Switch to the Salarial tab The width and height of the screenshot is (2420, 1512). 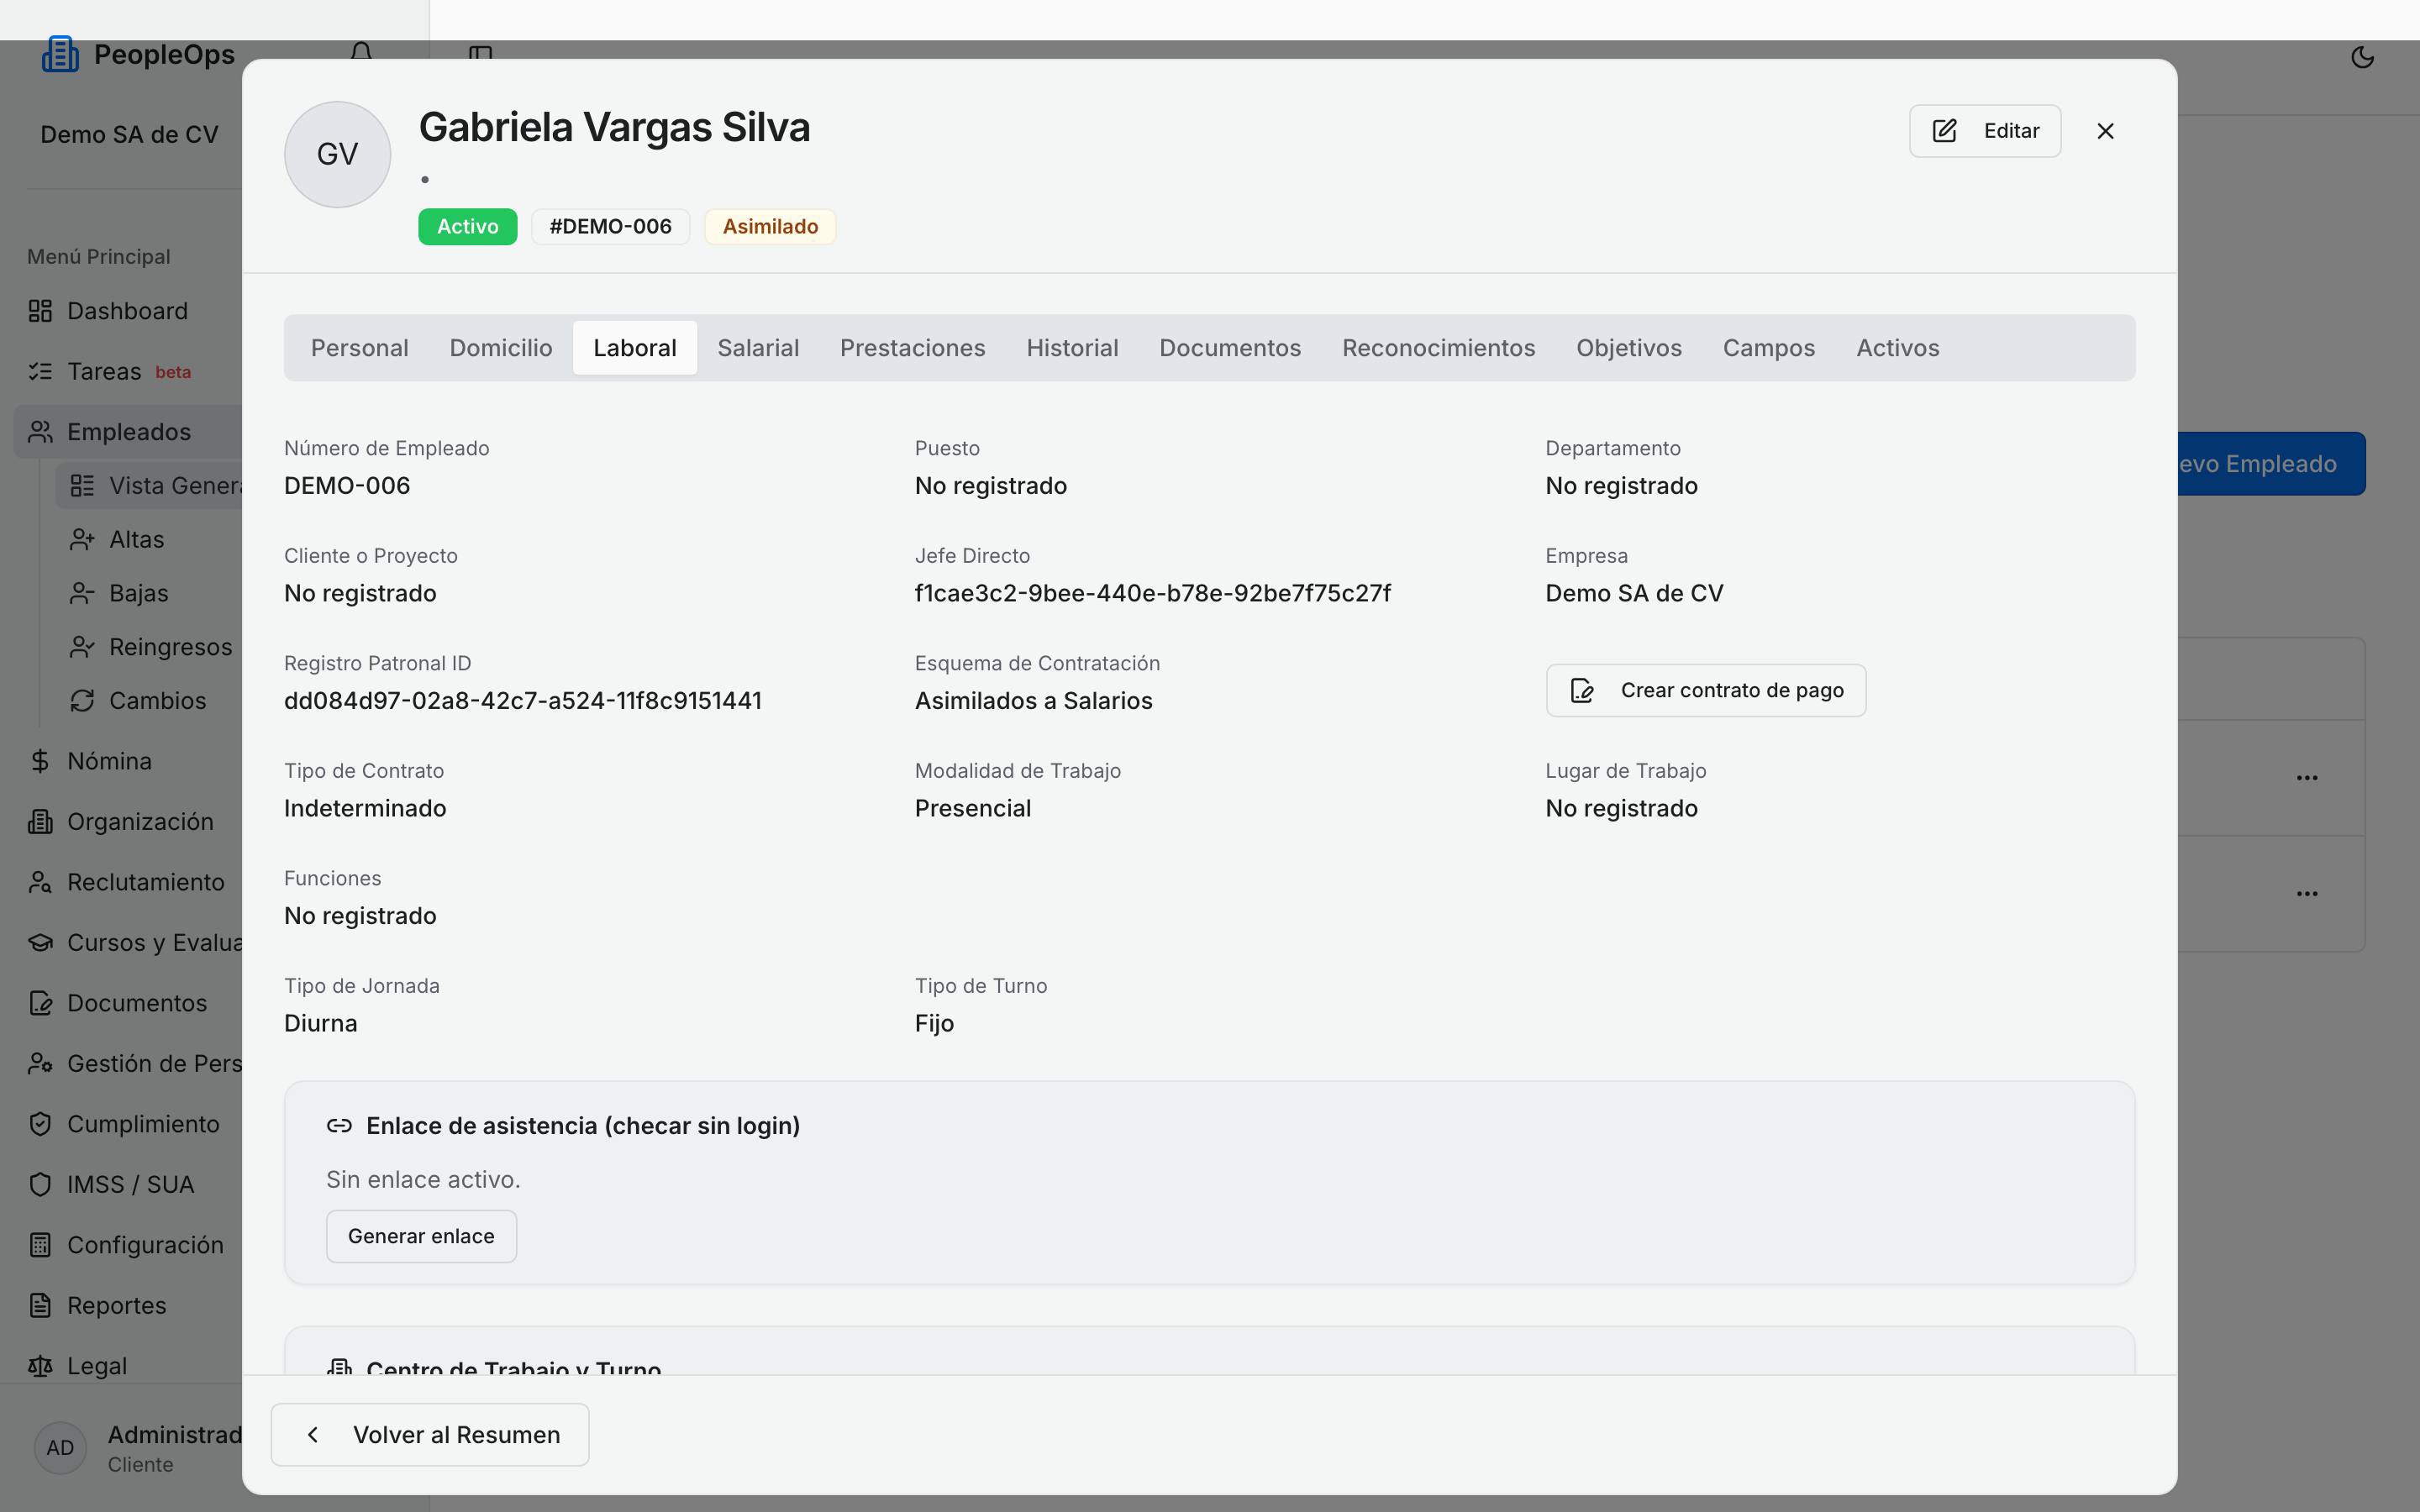point(758,348)
